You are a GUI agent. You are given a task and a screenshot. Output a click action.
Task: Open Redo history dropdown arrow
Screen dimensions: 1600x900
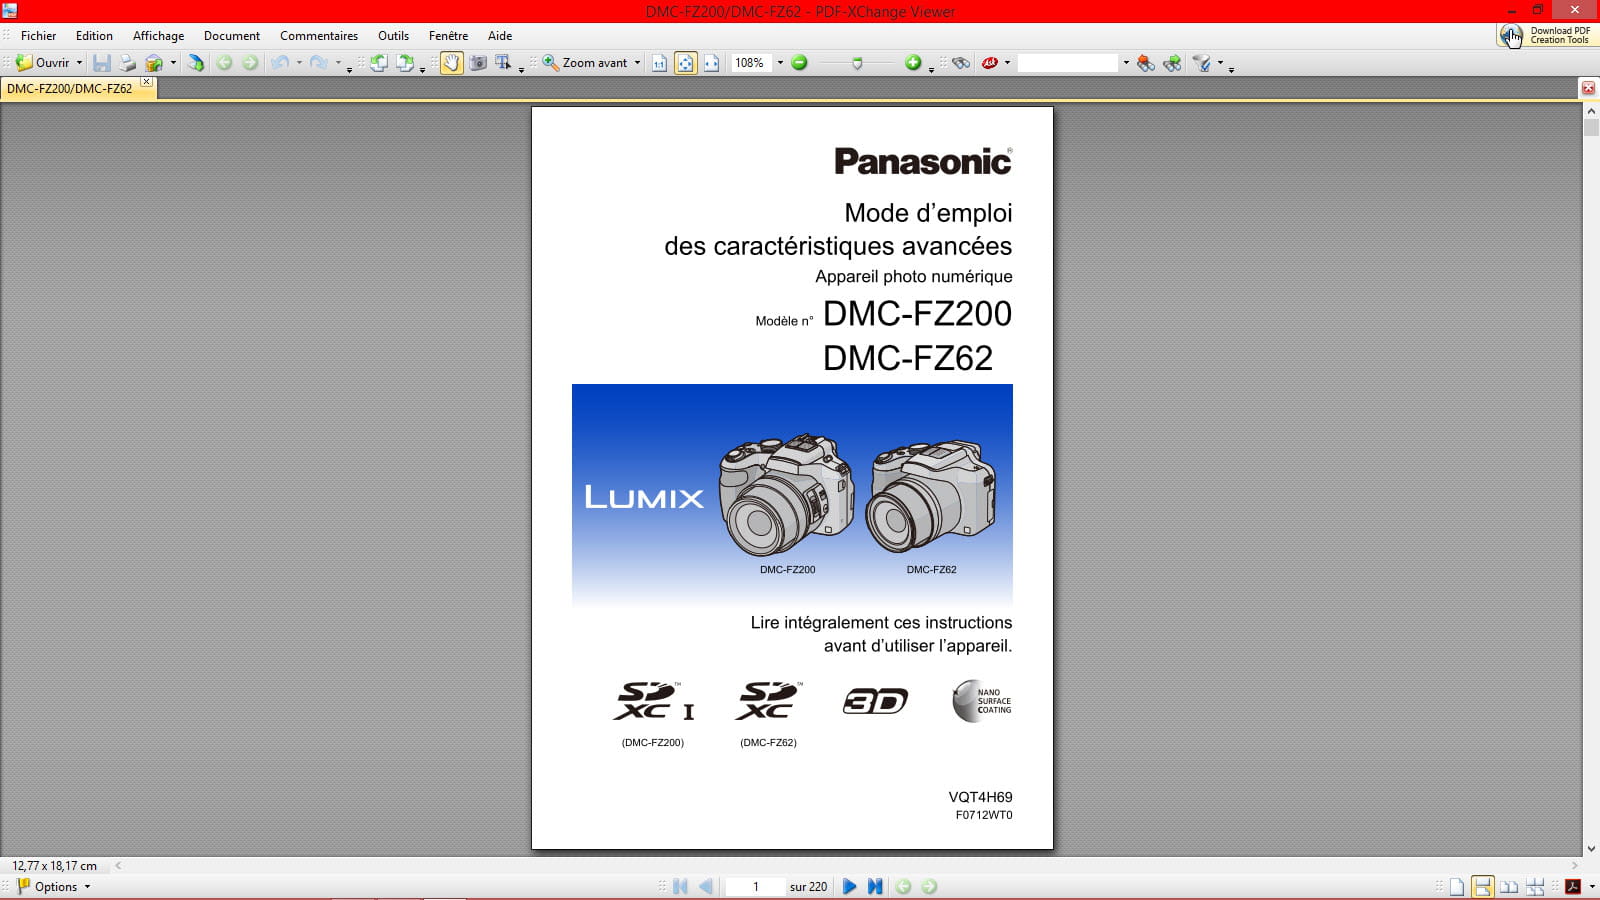coord(337,63)
